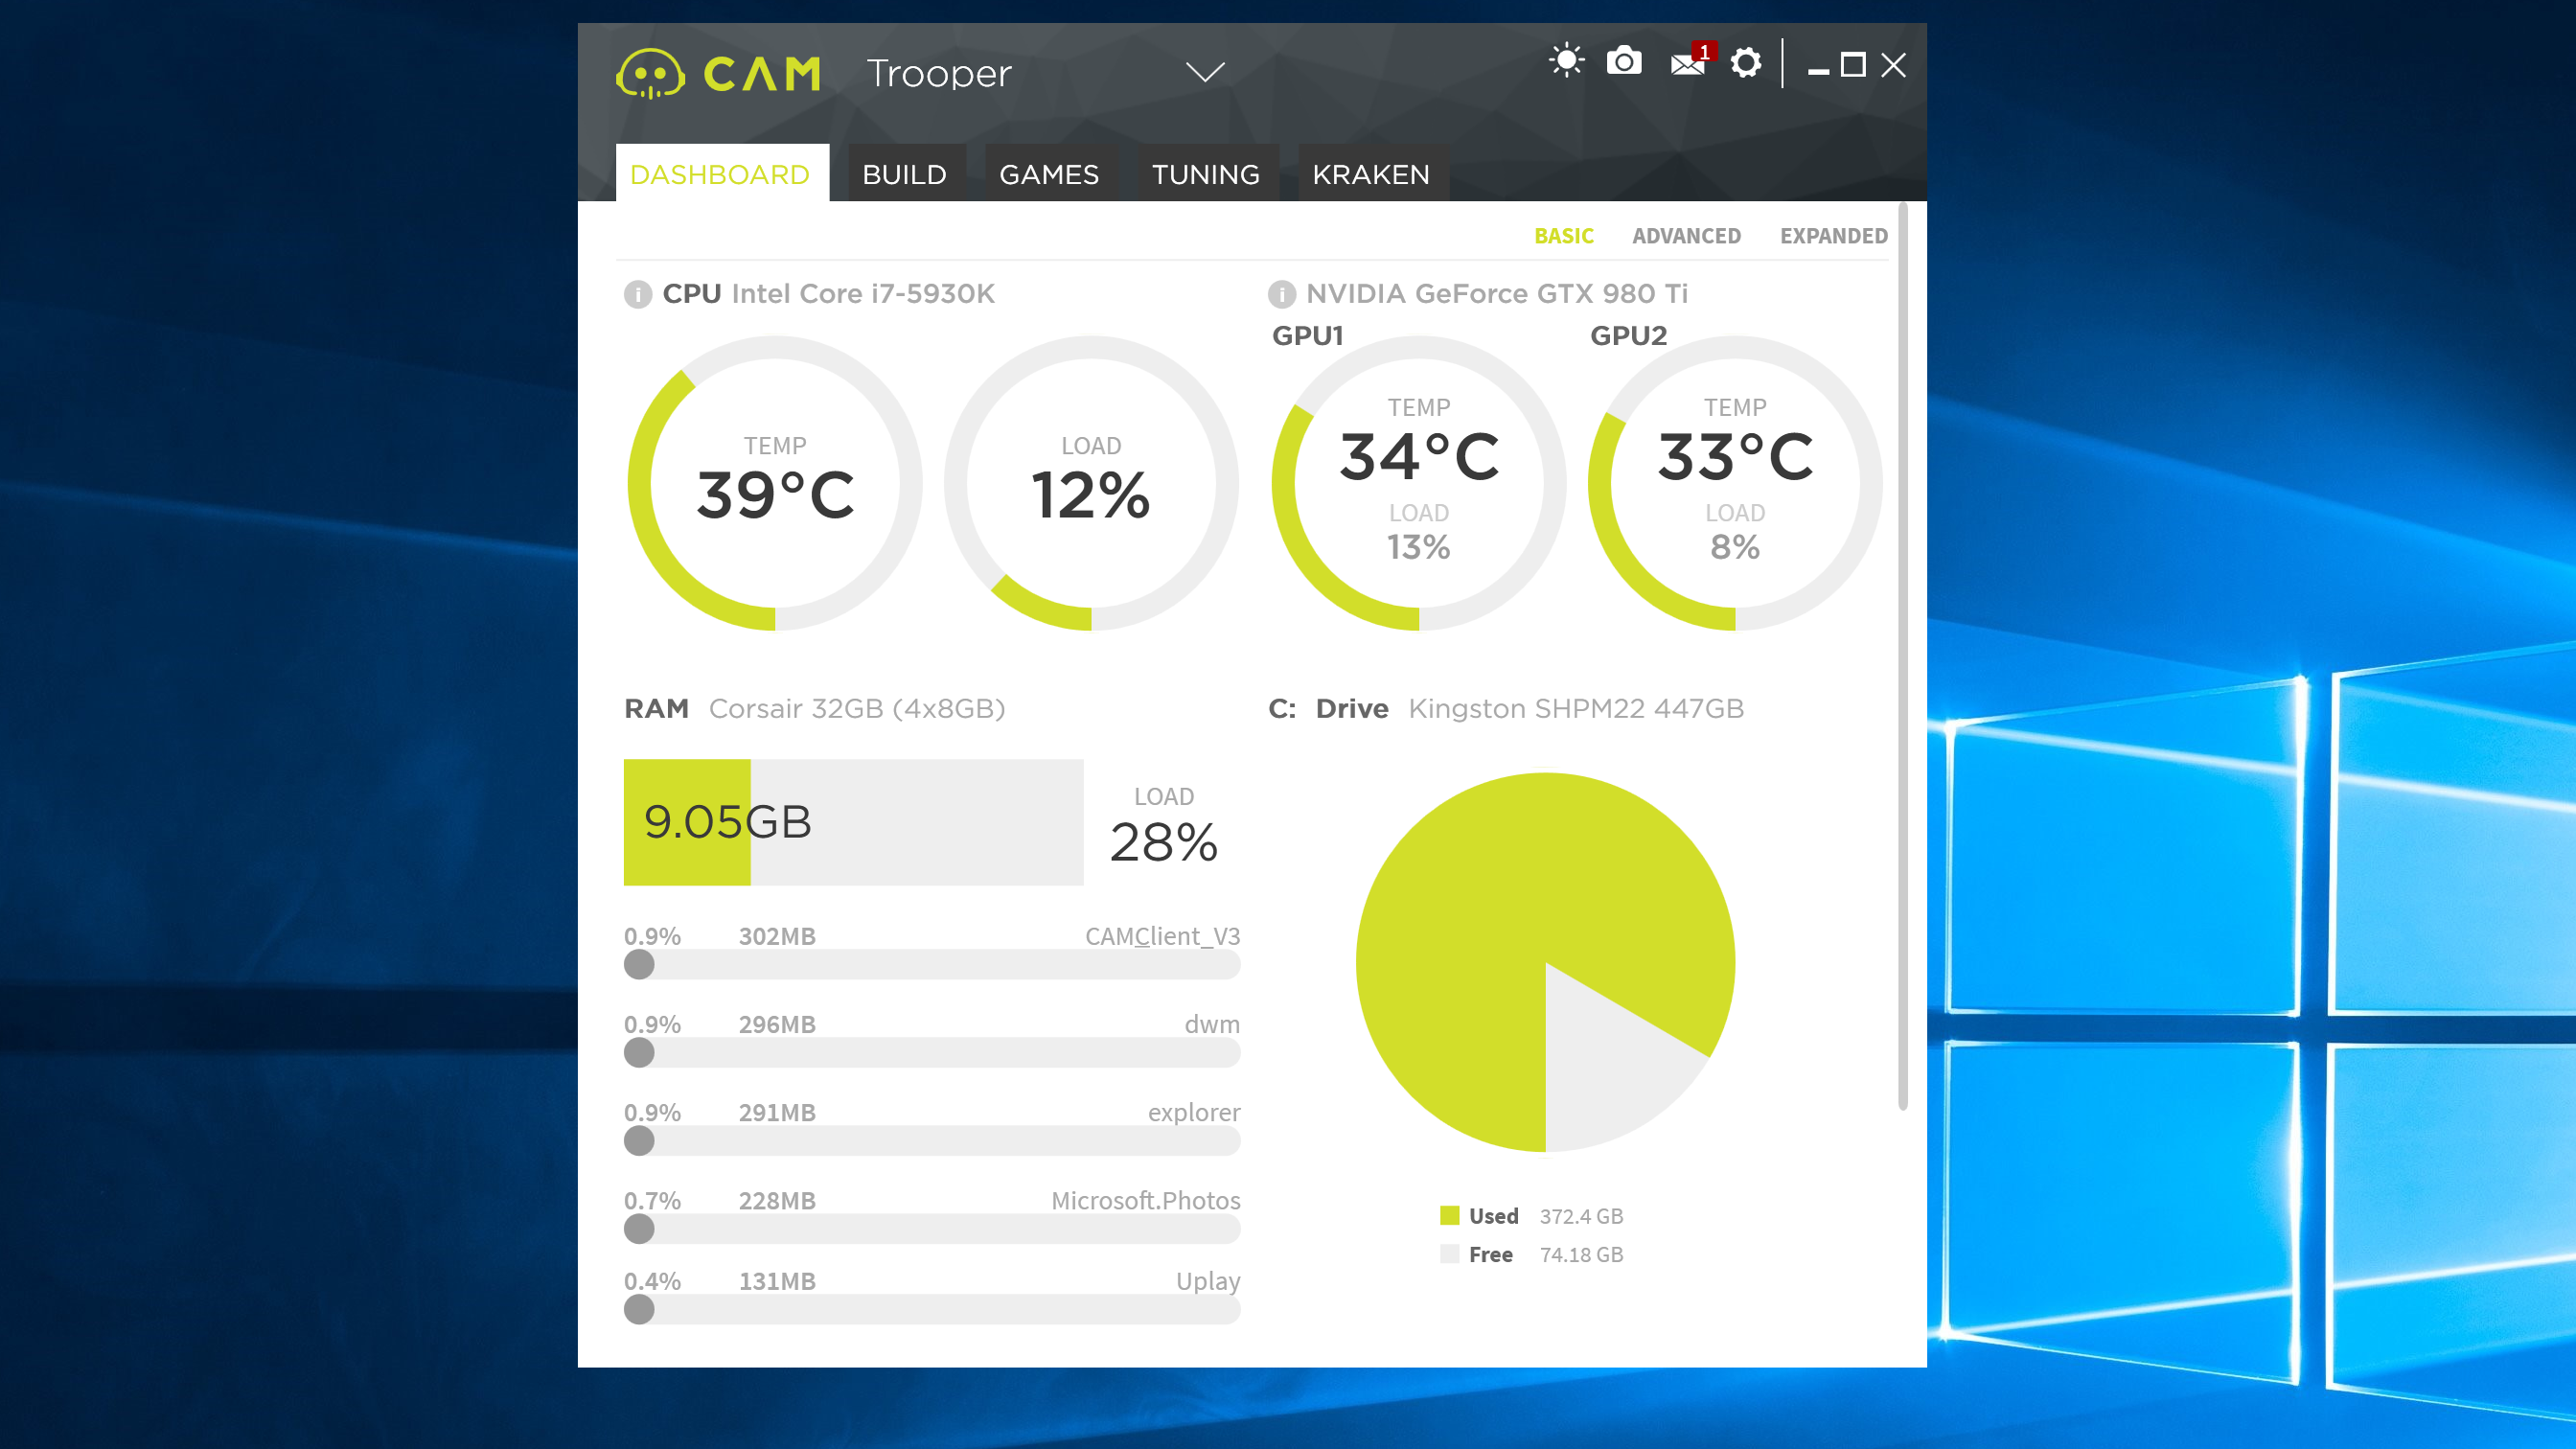Toggle between BASIC and ADVANCED modes
The image size is (2576, 1449).
(1685, 236)
